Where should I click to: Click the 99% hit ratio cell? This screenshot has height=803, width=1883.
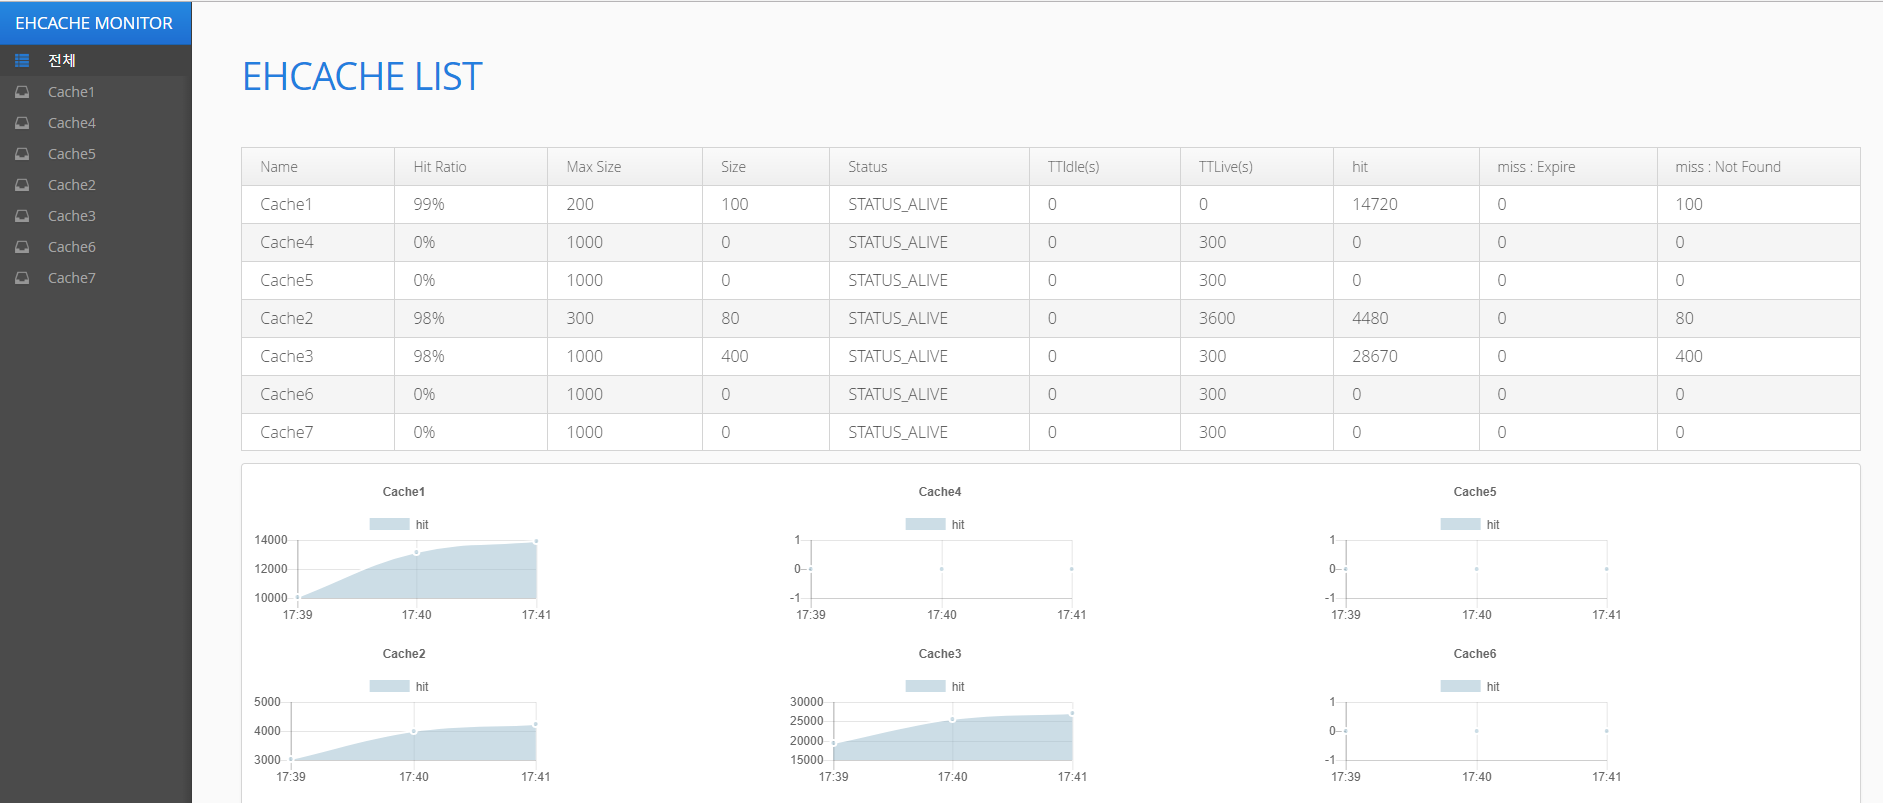471,204
